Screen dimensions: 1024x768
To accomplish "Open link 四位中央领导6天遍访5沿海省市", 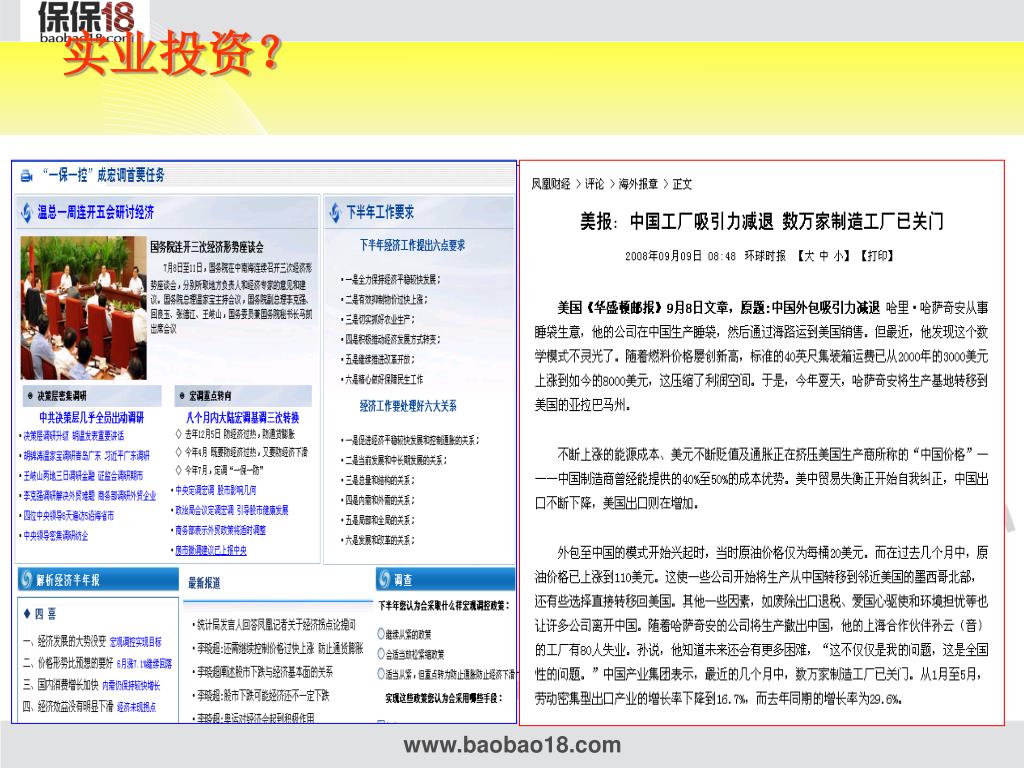I will [x=69, y=516].
